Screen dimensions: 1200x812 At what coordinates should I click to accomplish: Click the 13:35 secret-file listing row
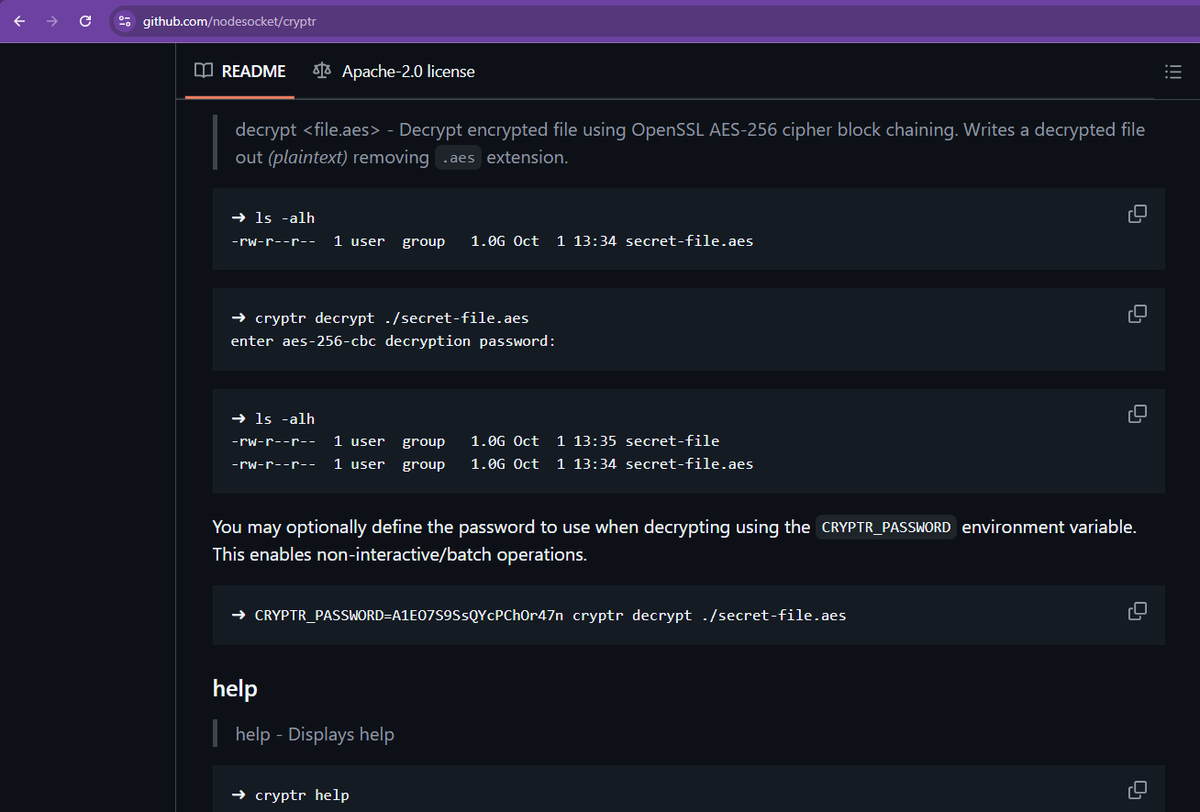coord(475,441)
